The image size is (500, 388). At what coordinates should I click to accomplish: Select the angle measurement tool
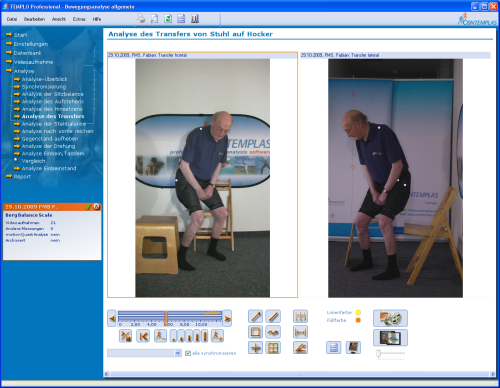point(300,348)
